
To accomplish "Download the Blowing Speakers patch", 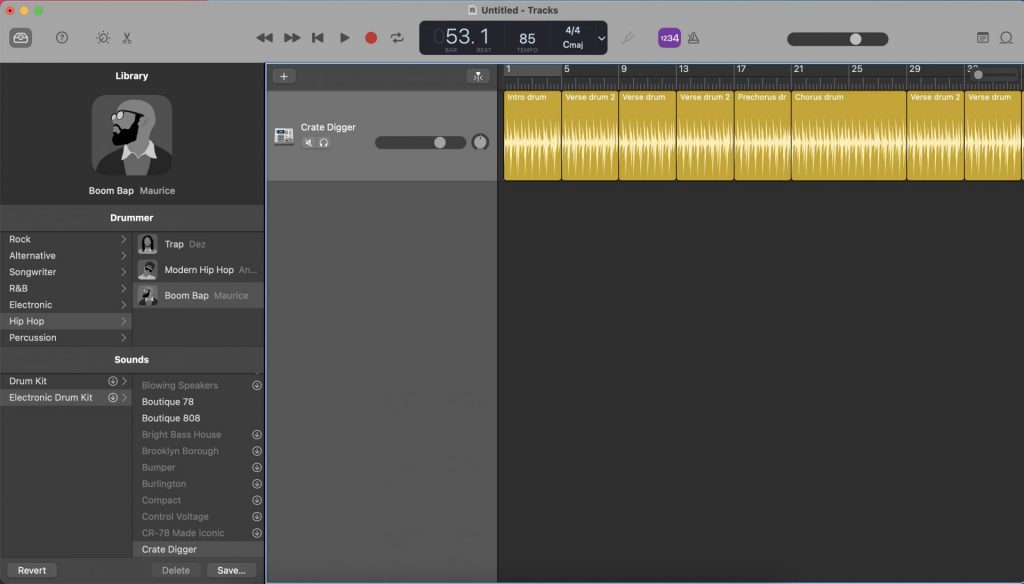I will tap(257, 385).
